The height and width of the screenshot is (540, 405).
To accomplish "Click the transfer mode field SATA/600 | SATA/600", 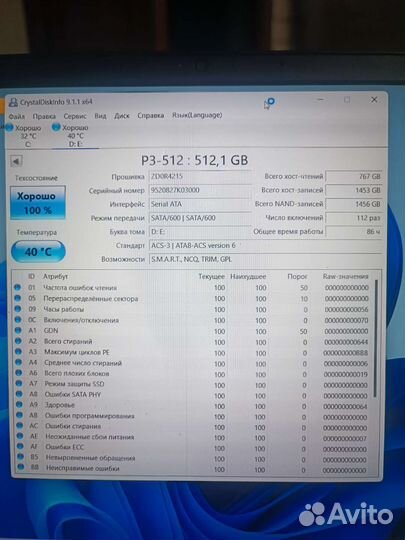I will point(200,218).
